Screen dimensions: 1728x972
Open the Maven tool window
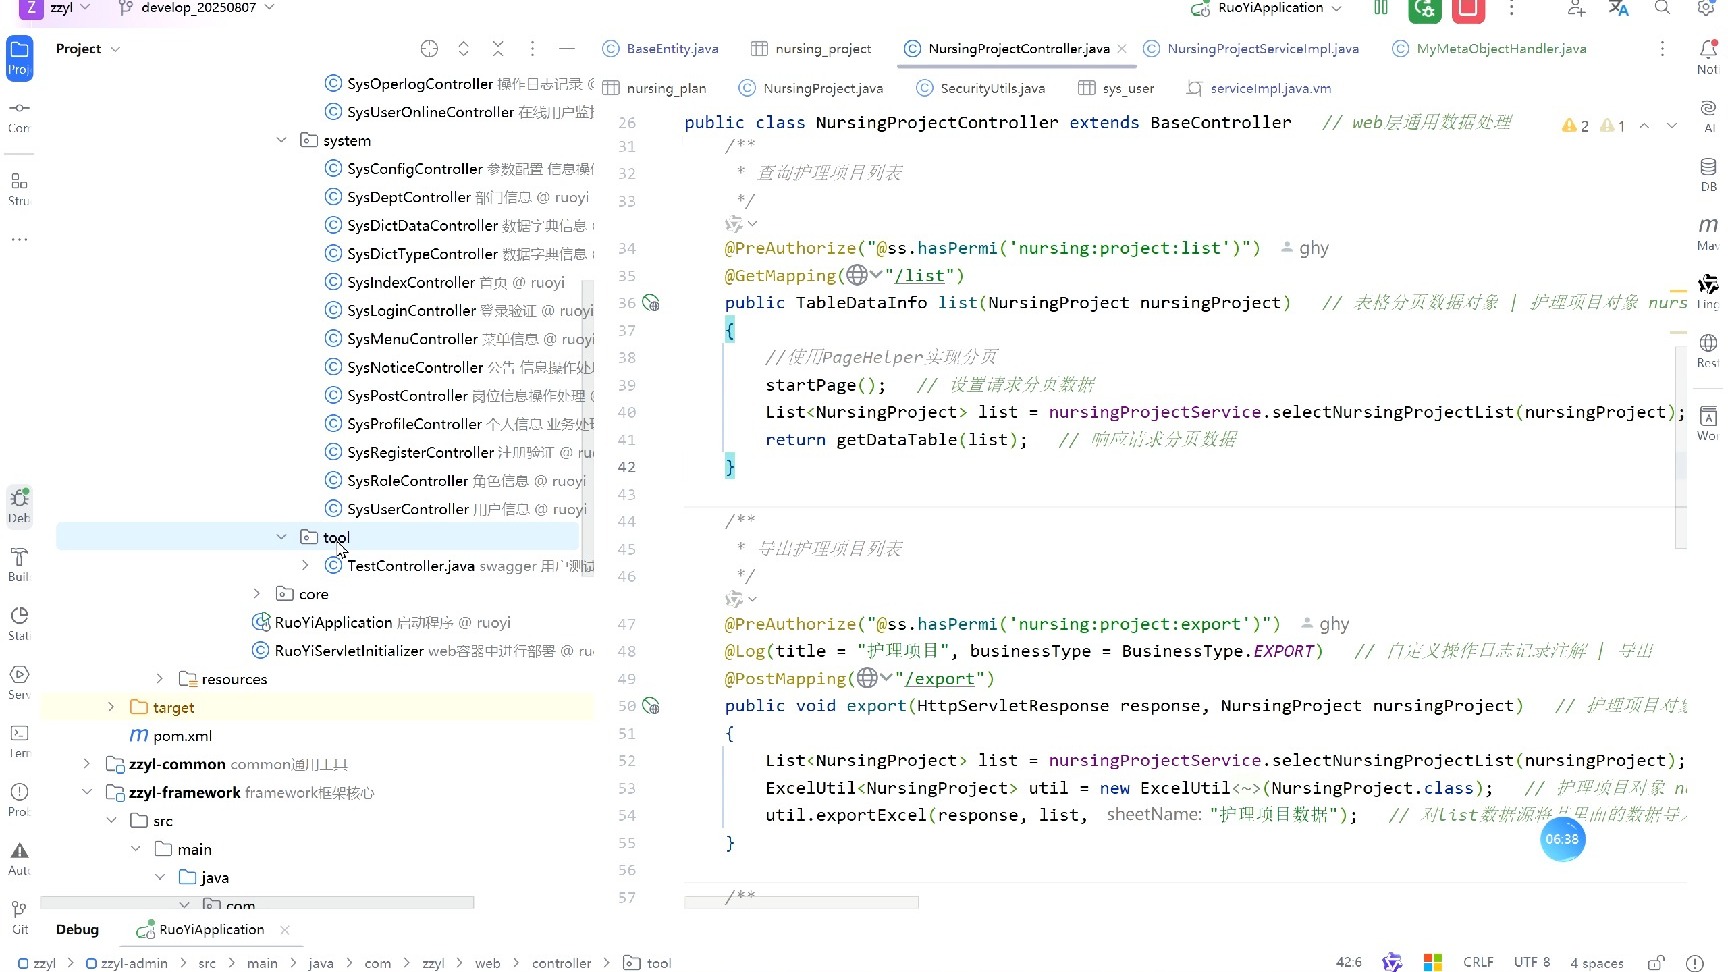pos(1708,233)
